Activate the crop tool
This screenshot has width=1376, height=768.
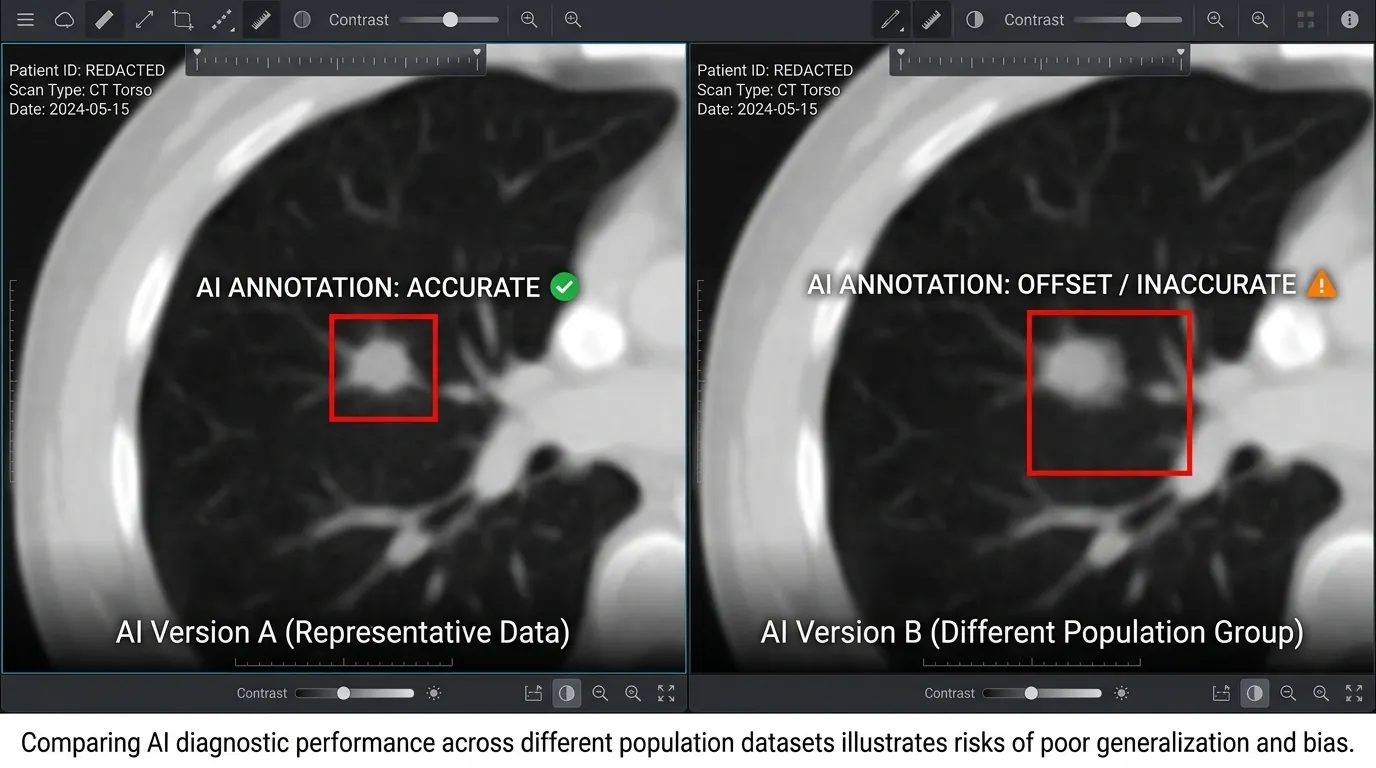click(182, 20)
